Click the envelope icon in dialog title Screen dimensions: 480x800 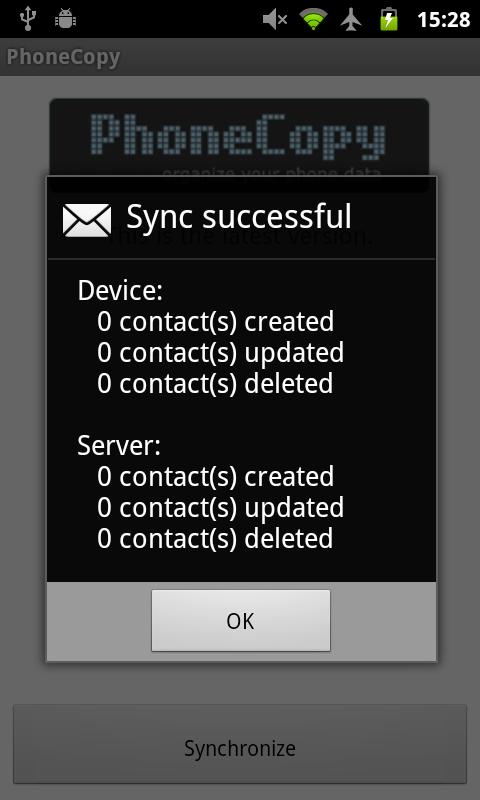pyautogui.click(x=87, y=220)
